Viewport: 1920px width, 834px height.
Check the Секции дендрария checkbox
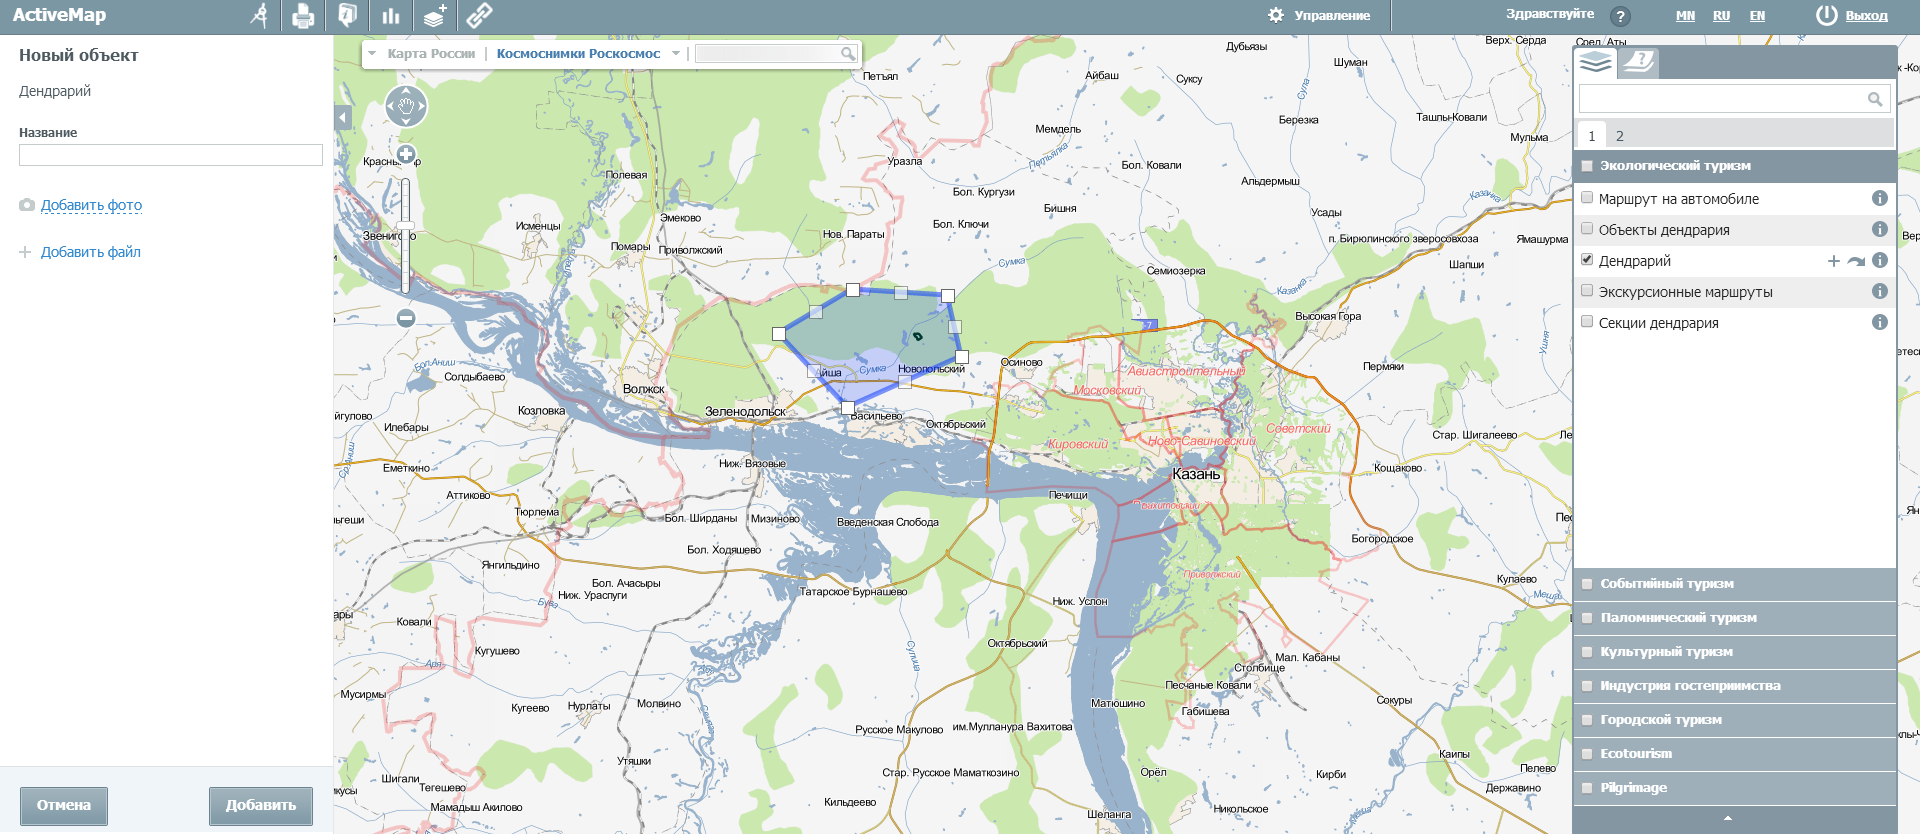pyautogui.click(x=1587, y=322)
